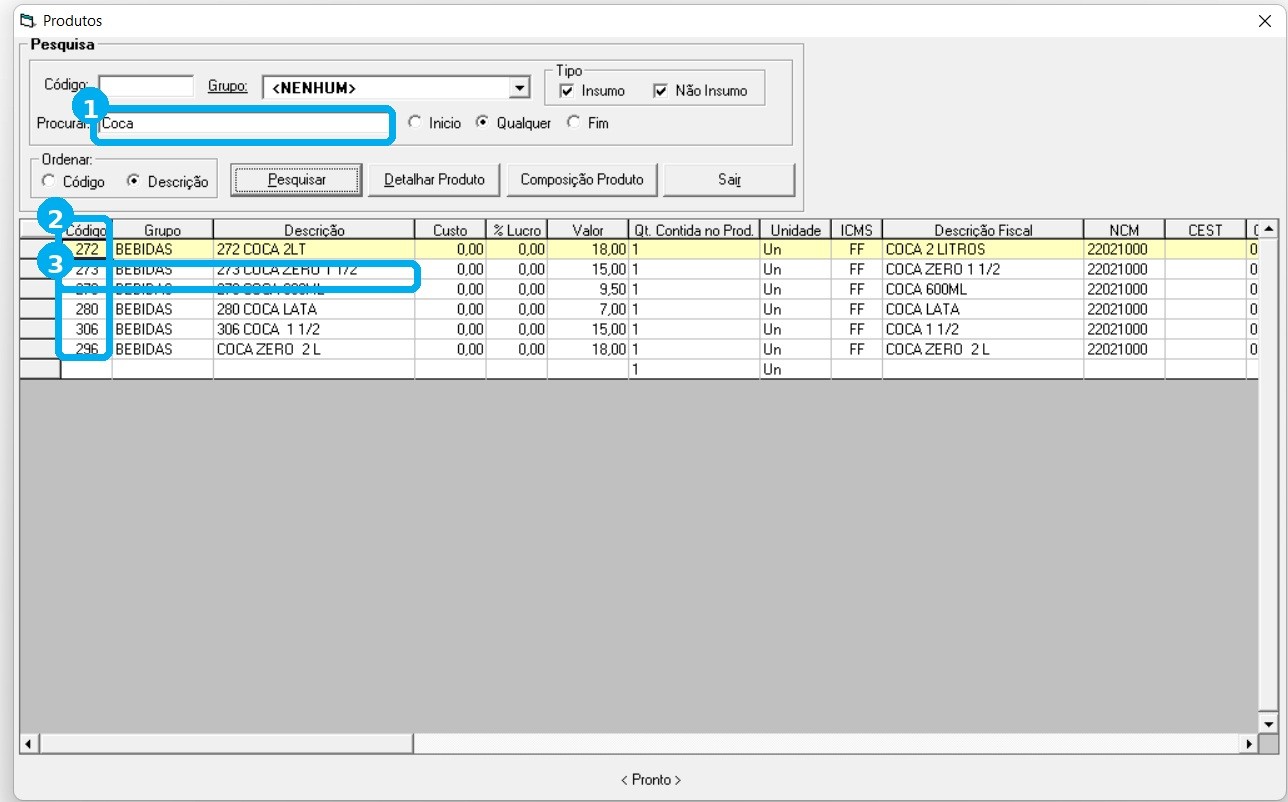Image resolution: width=1288 pixels, height=802 pixels.
Task: Click the grid scroll down arrow
Action: (x=1268, y=723)
